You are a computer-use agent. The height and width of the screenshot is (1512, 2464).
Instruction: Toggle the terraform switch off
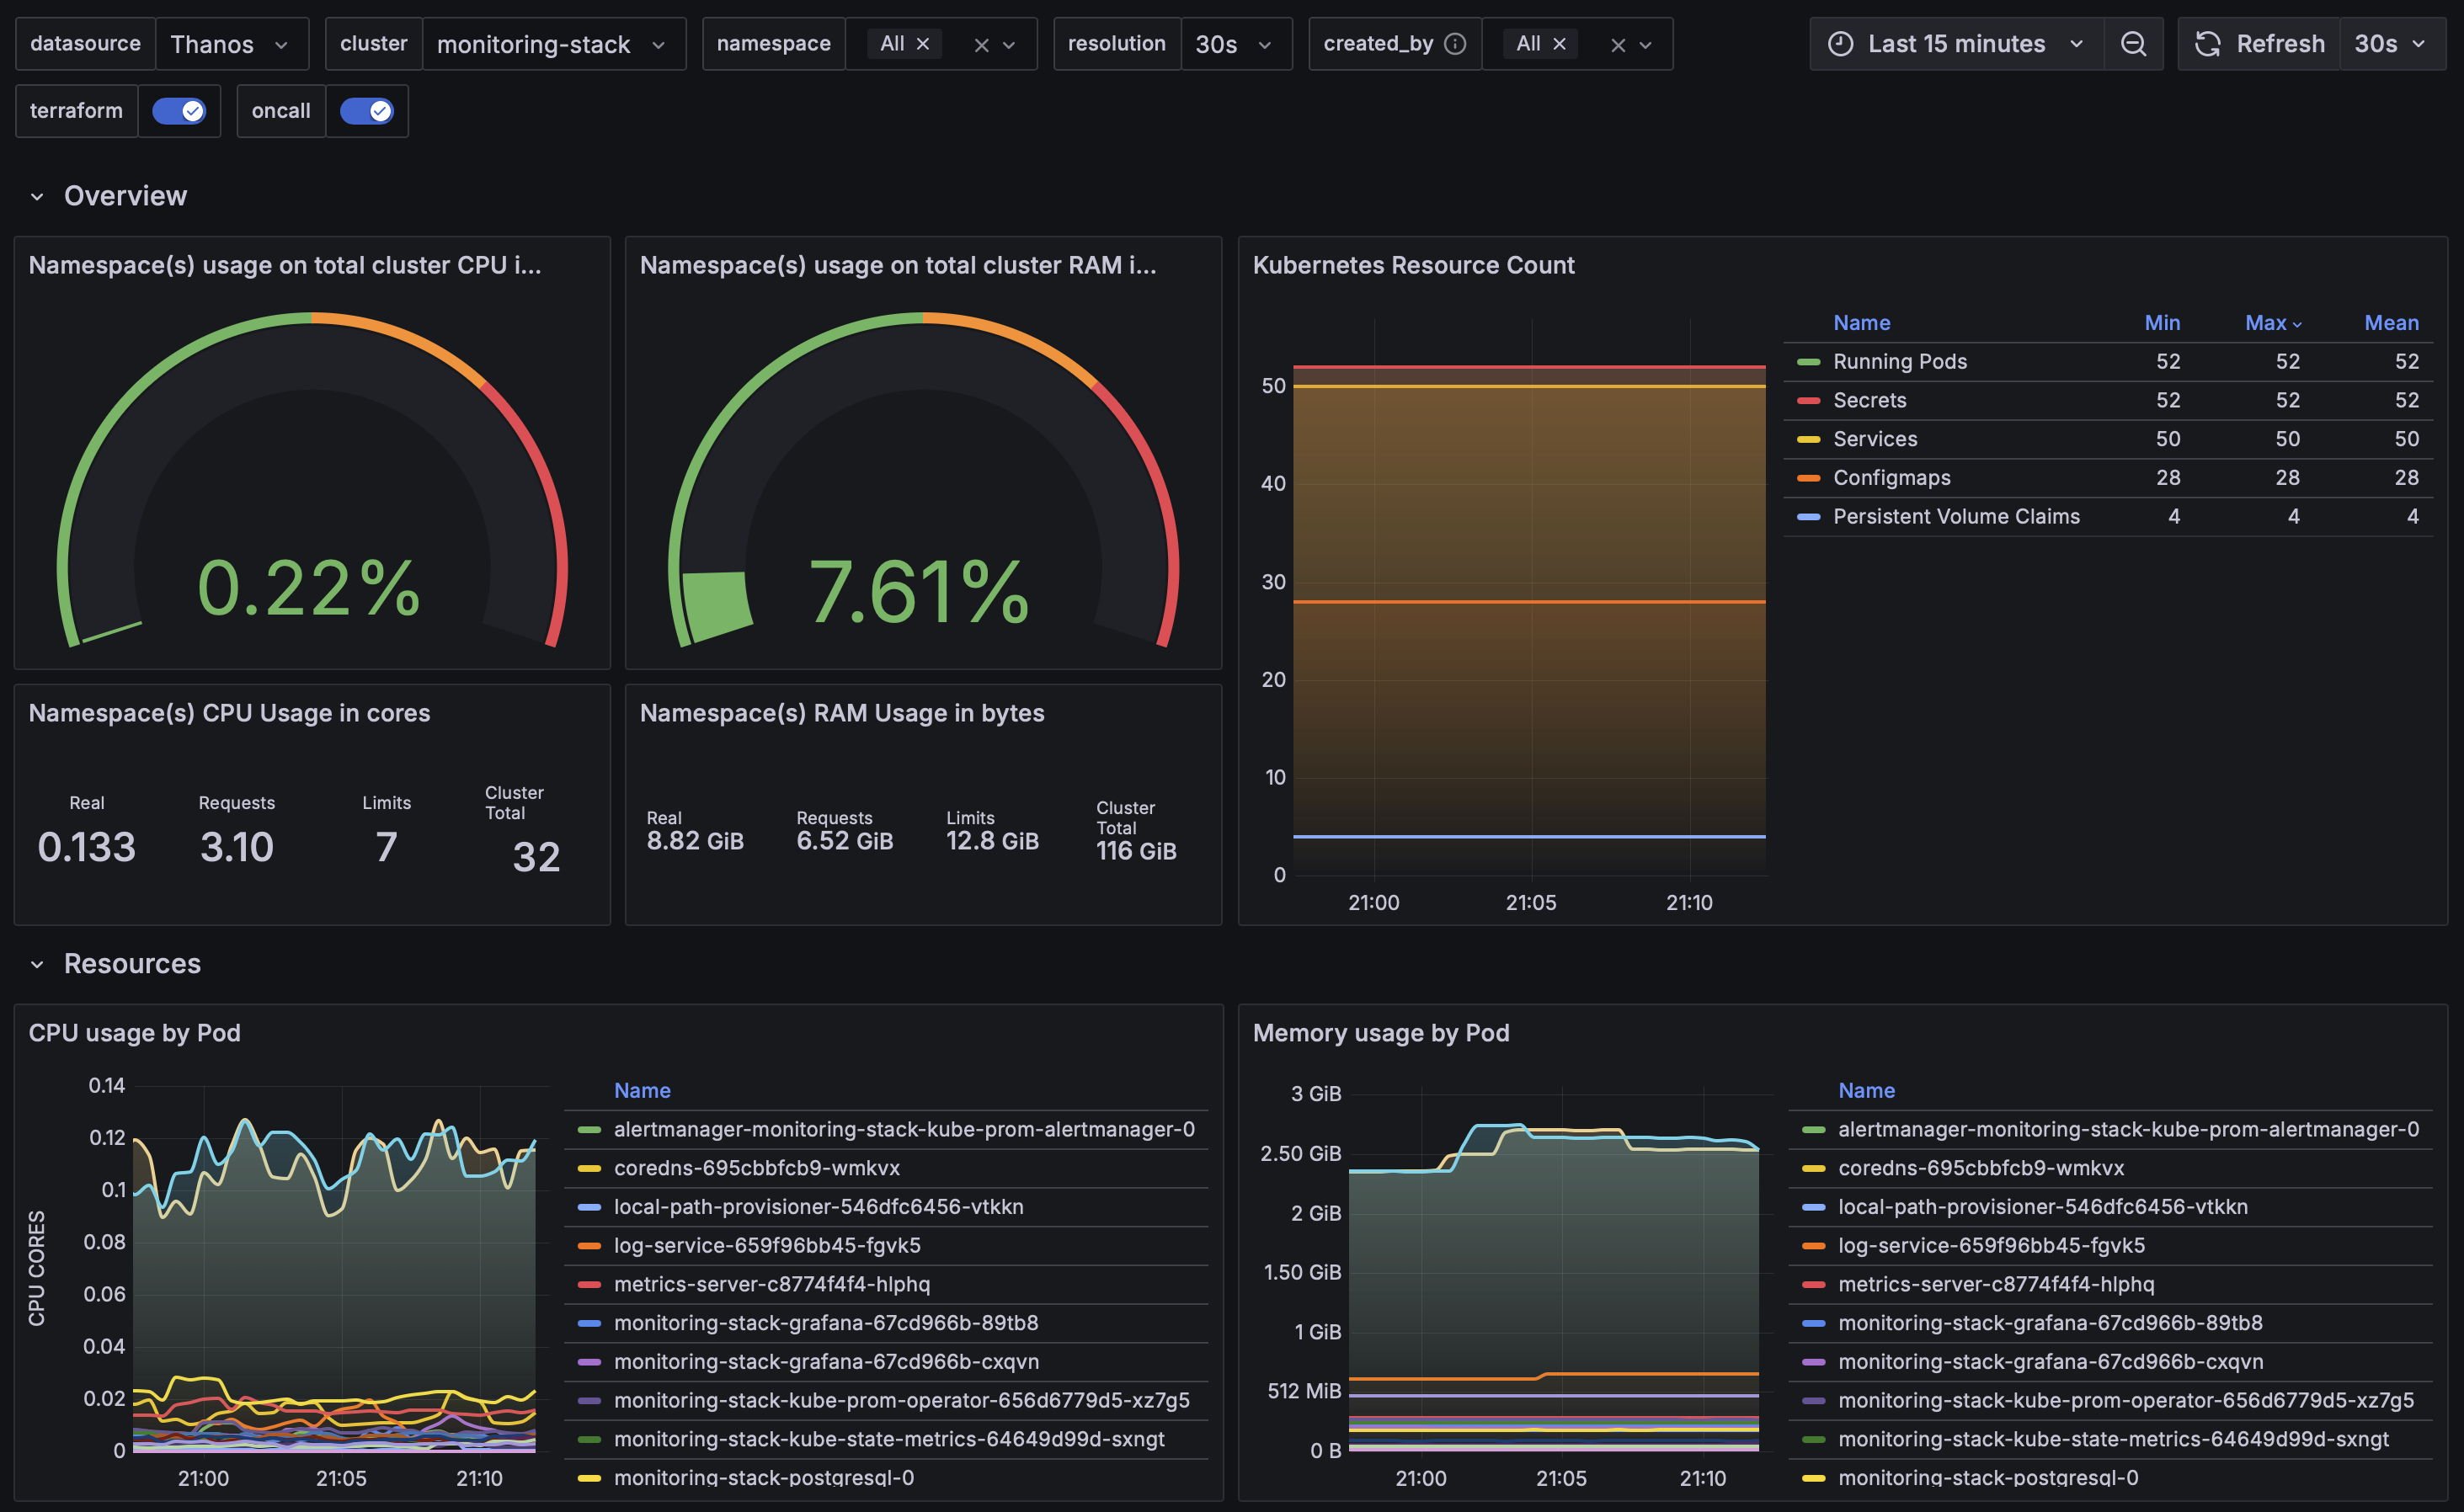click(x=179, y=111)
